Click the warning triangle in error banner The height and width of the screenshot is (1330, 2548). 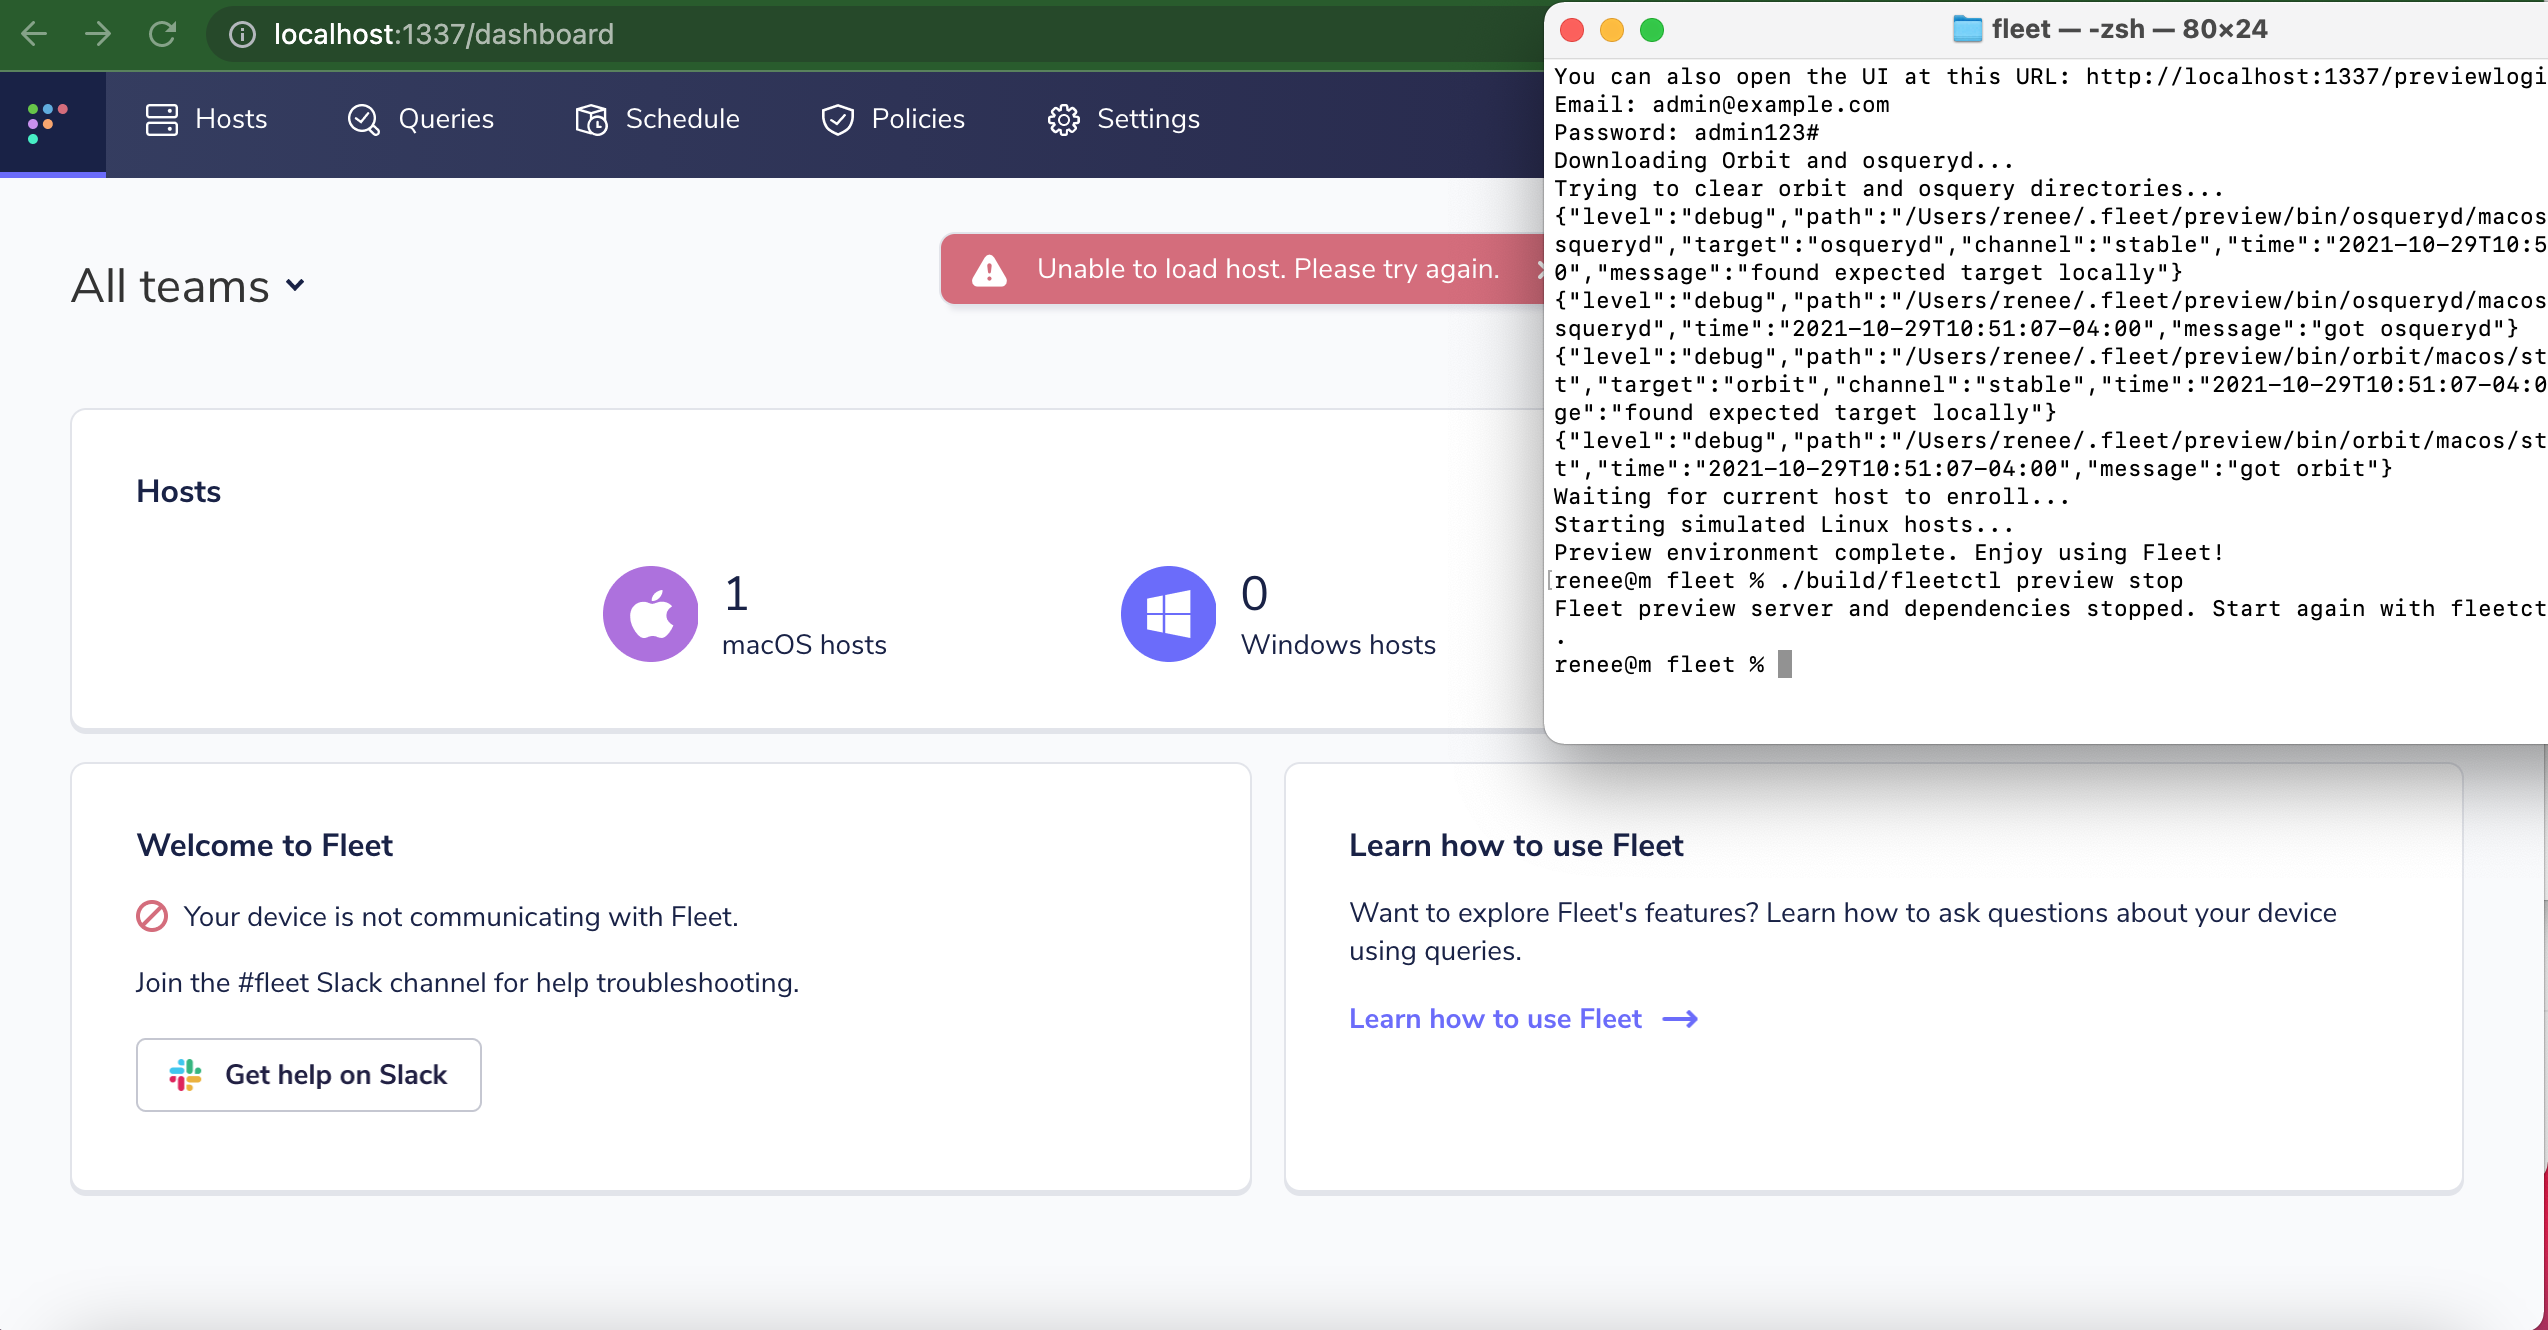click(x=989, y=270)
